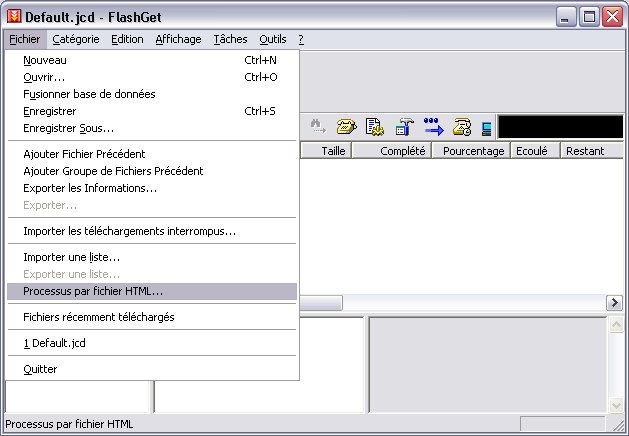Open Fichiers récemment téléchargés
This screenshot has height=436, width=629.
[152, 317]
